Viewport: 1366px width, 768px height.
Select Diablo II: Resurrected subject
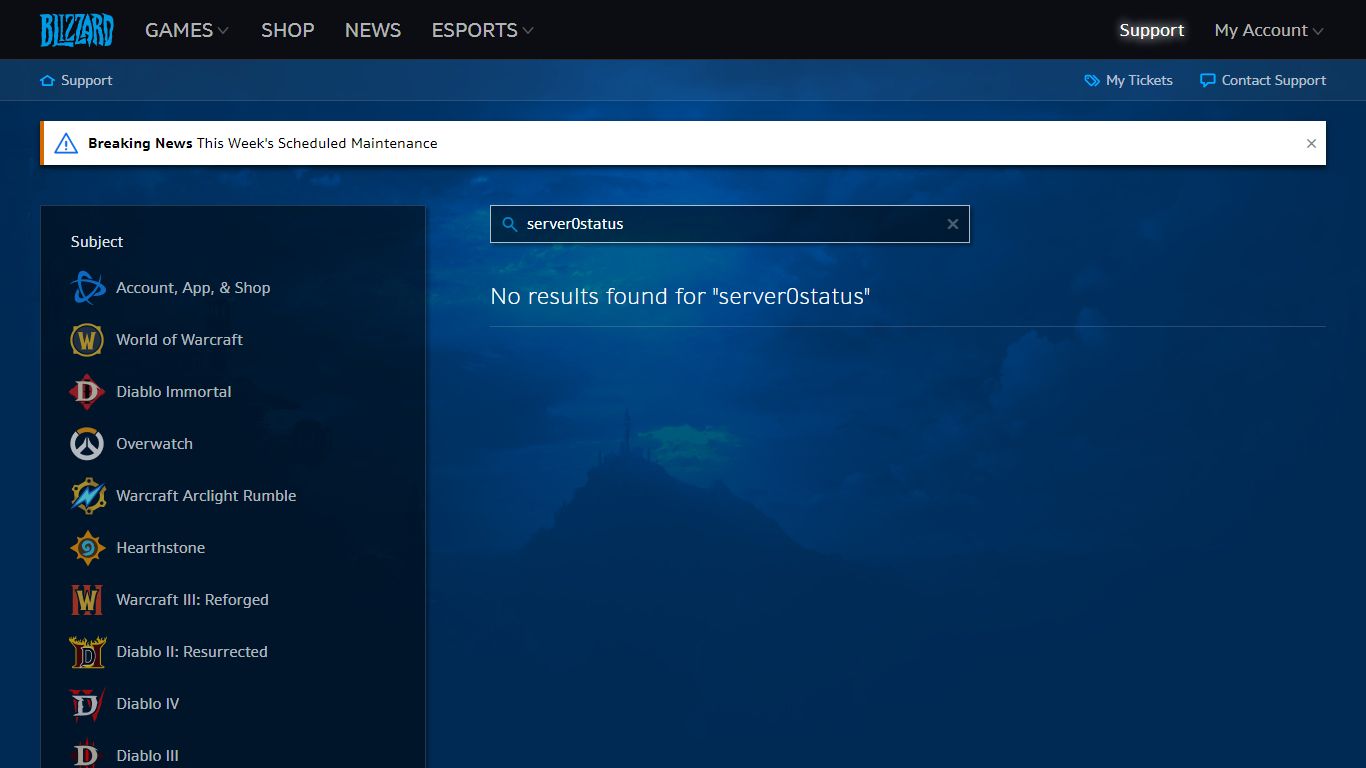pyautogui.click(x=191, y=652)
